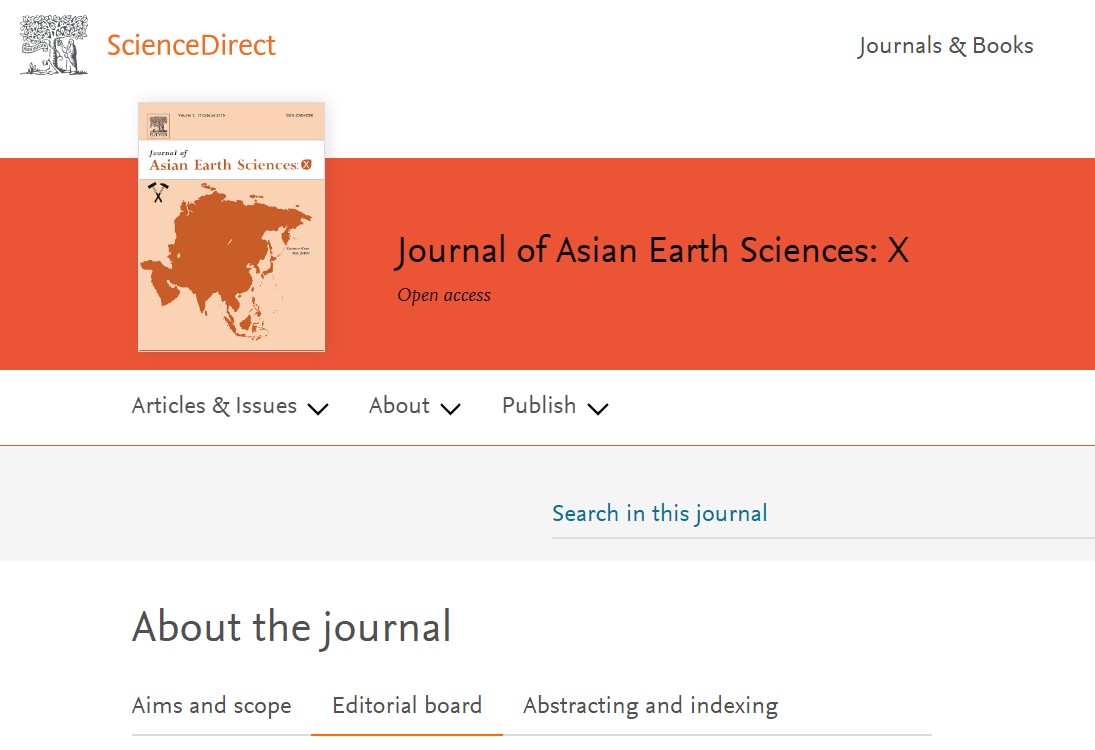Open the Journals & Books link
Viewport: 1095px width, 750px height.
tap(946, 46)
